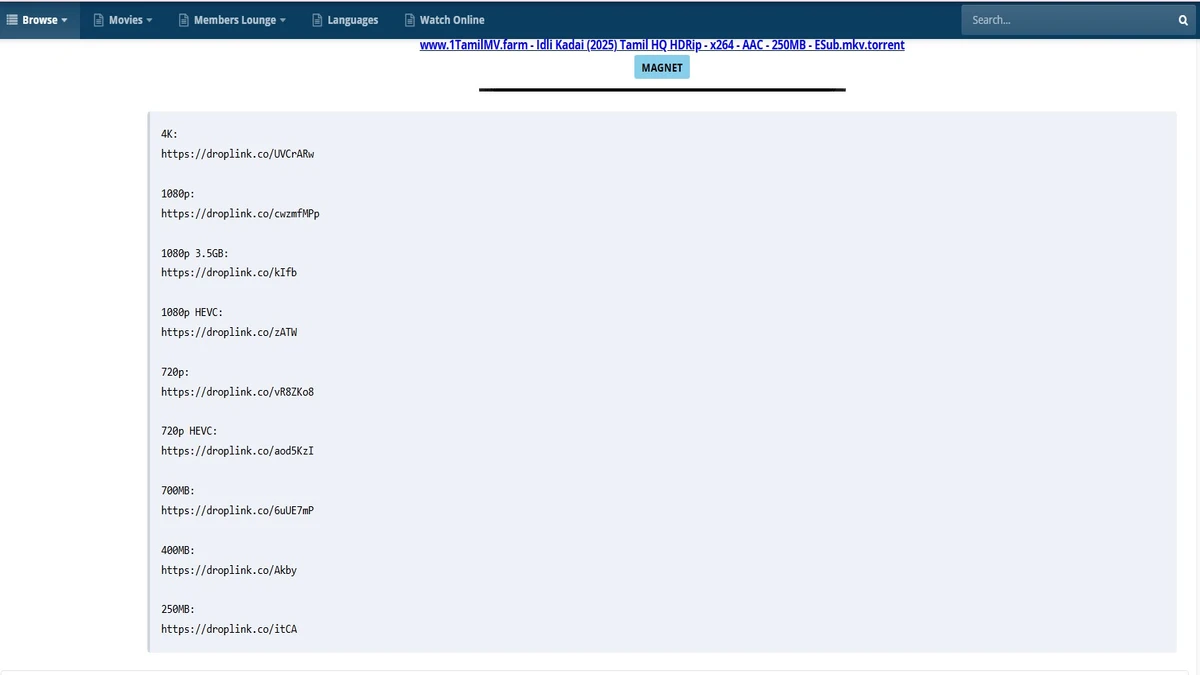The width and height of the screenshot is (1200, 675).
Task: Go to the Watch Online menu item
Action: (x=451, y=20)
